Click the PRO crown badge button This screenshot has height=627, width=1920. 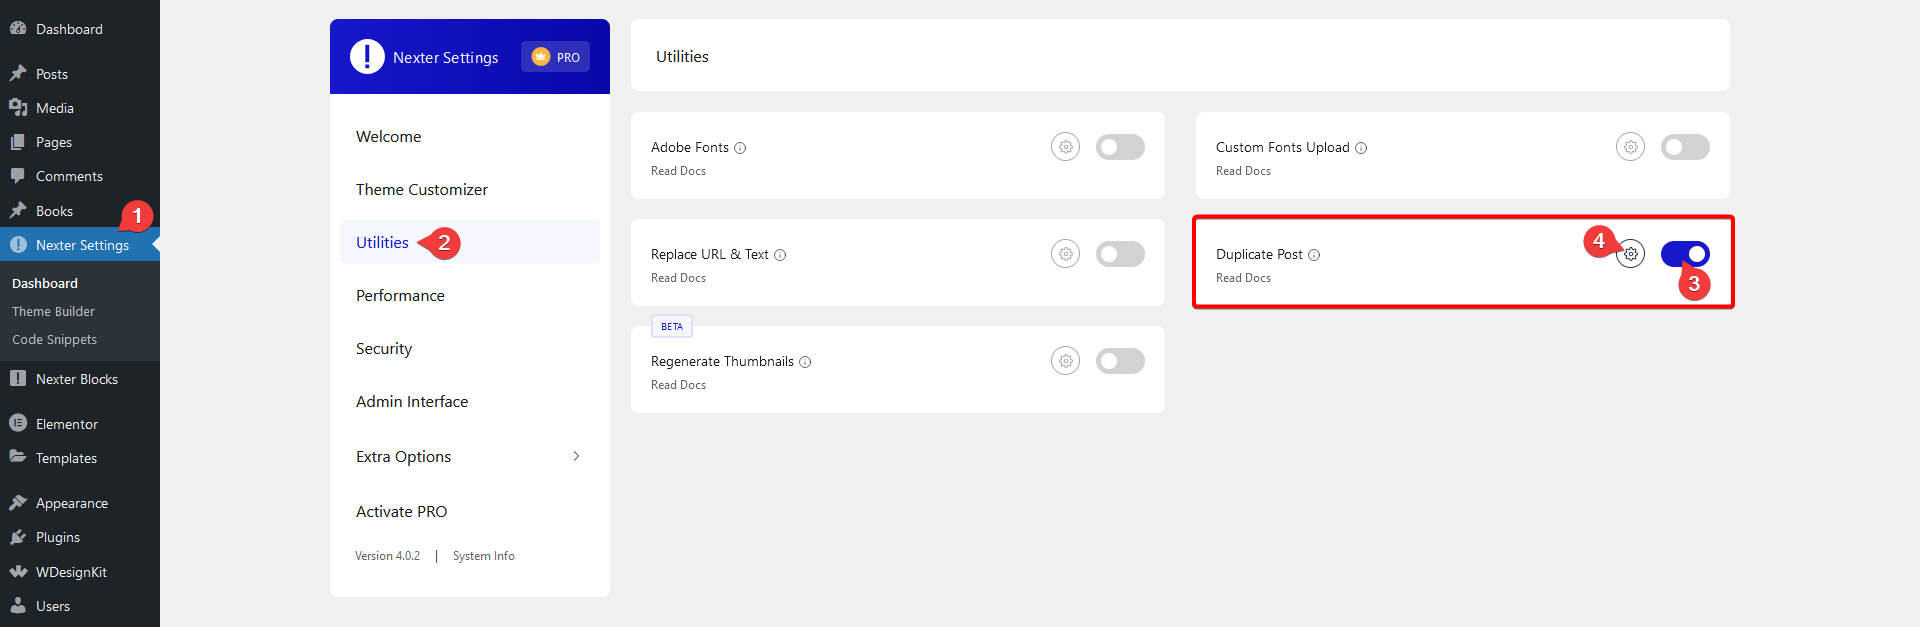[555, 57]
